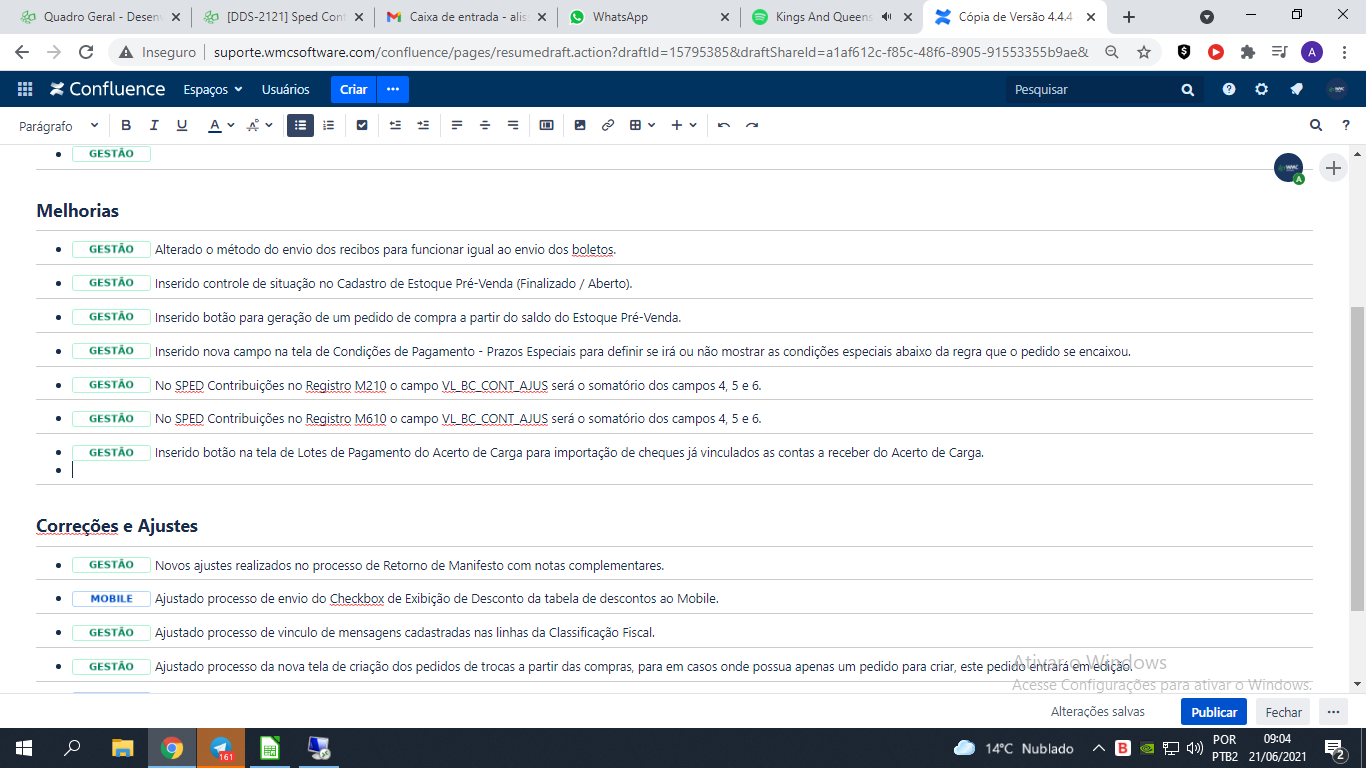Toggle the bullet list button

tap(300, 125)
